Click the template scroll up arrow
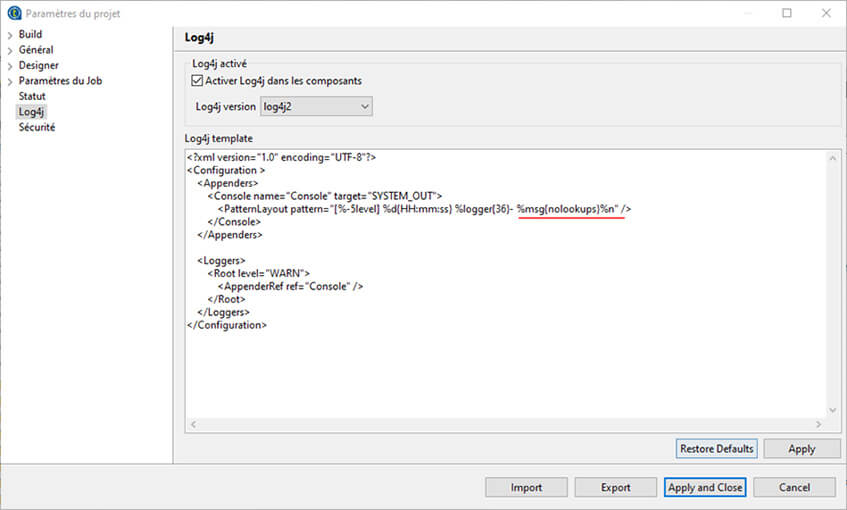Screen dimensions: 847x510 [x=833, y=158]
